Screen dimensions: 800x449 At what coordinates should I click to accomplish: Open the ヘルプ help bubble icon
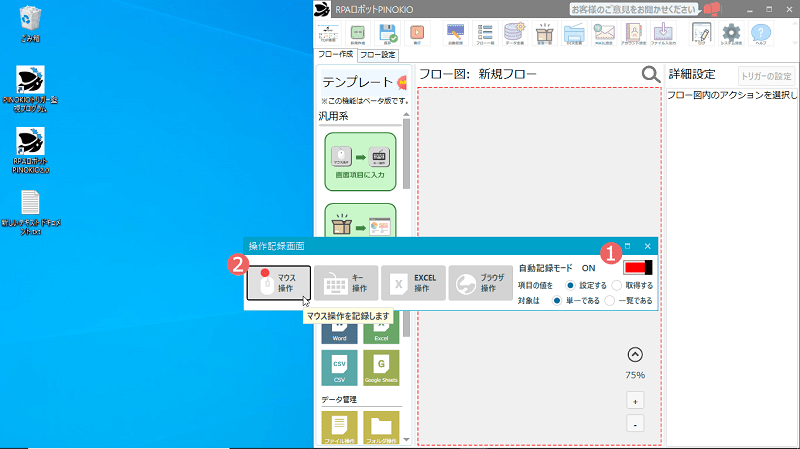tap(761, 34)
